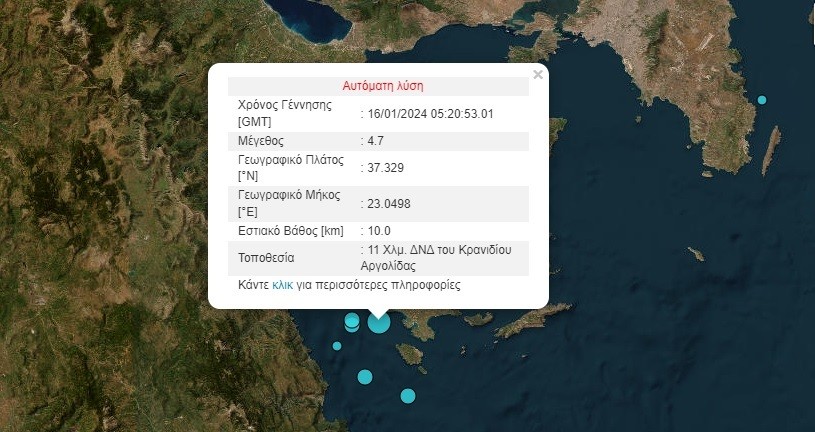Click the longitude value 23.0498

coord(389,204)
